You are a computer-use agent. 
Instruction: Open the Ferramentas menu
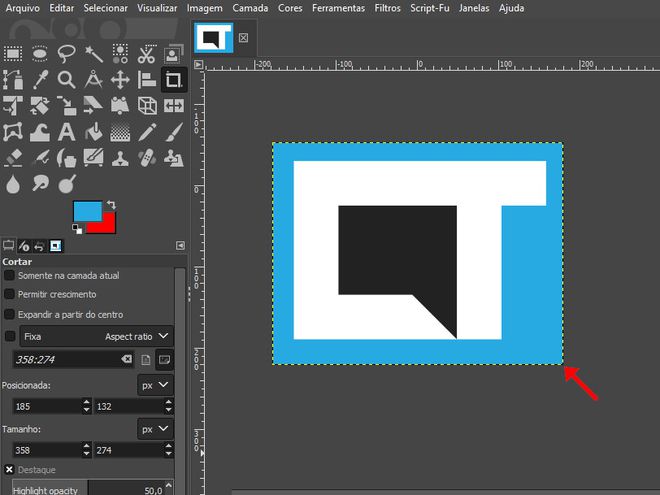[x=338, y=8]
